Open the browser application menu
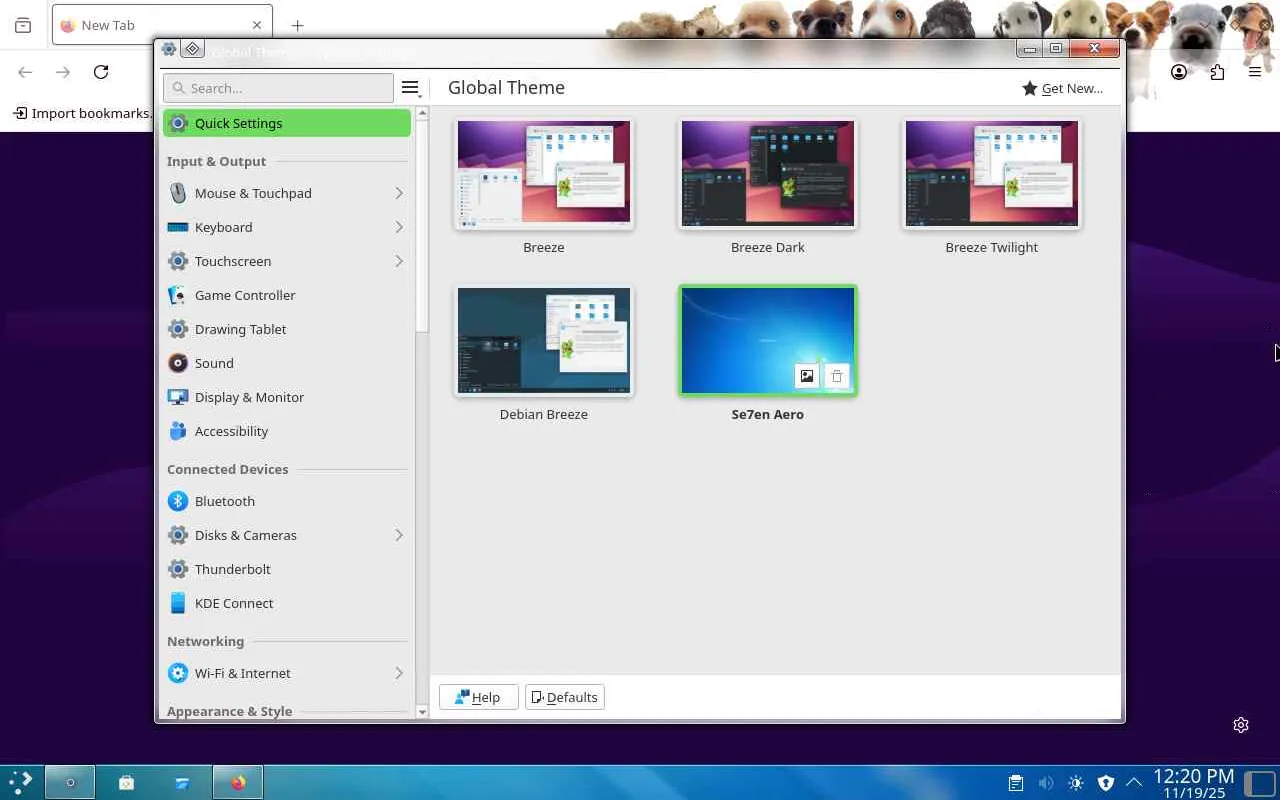 click(1255, 72)
